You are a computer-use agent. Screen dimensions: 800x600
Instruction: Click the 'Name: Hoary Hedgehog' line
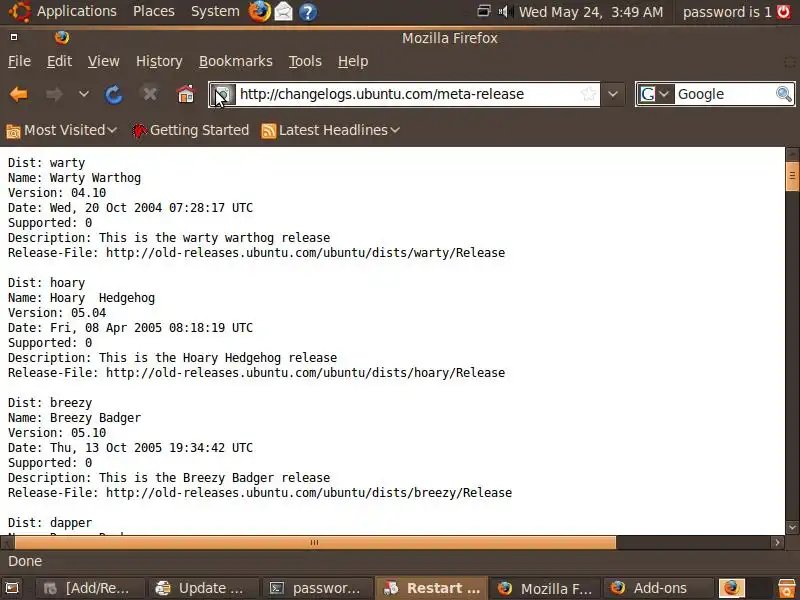click(81, 298)
